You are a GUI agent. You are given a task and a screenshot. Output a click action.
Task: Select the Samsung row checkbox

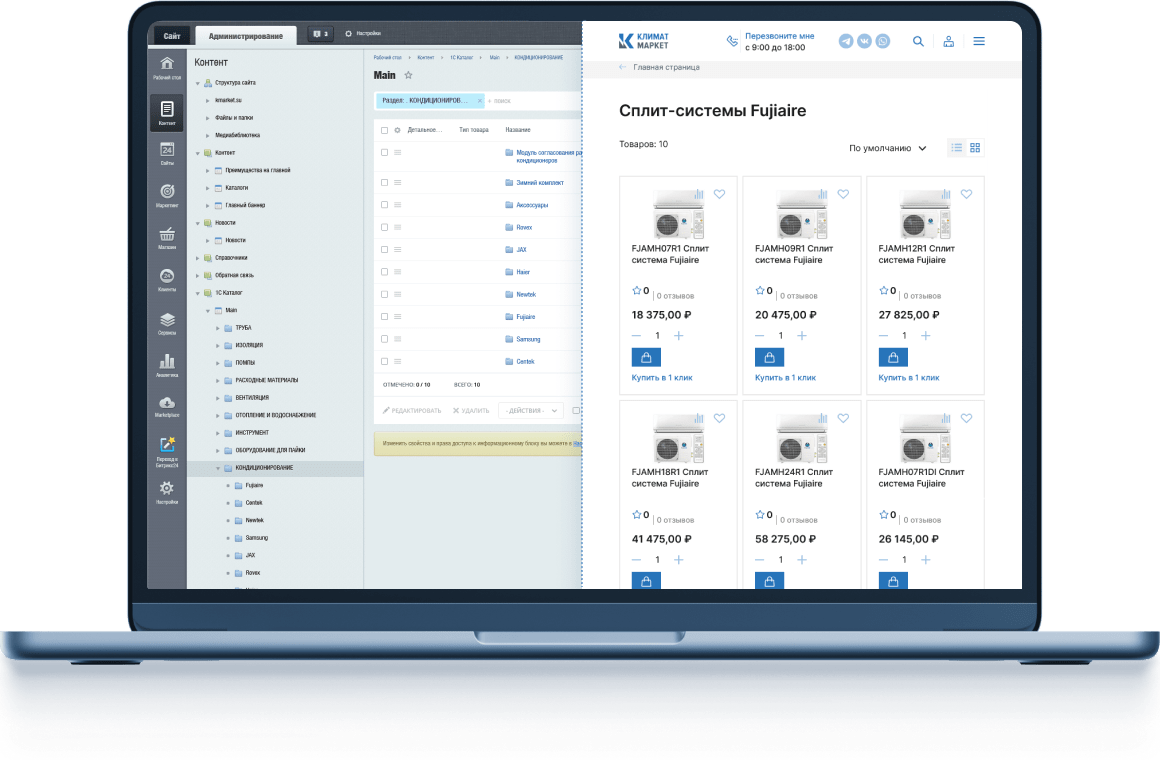tap(384, 339)
